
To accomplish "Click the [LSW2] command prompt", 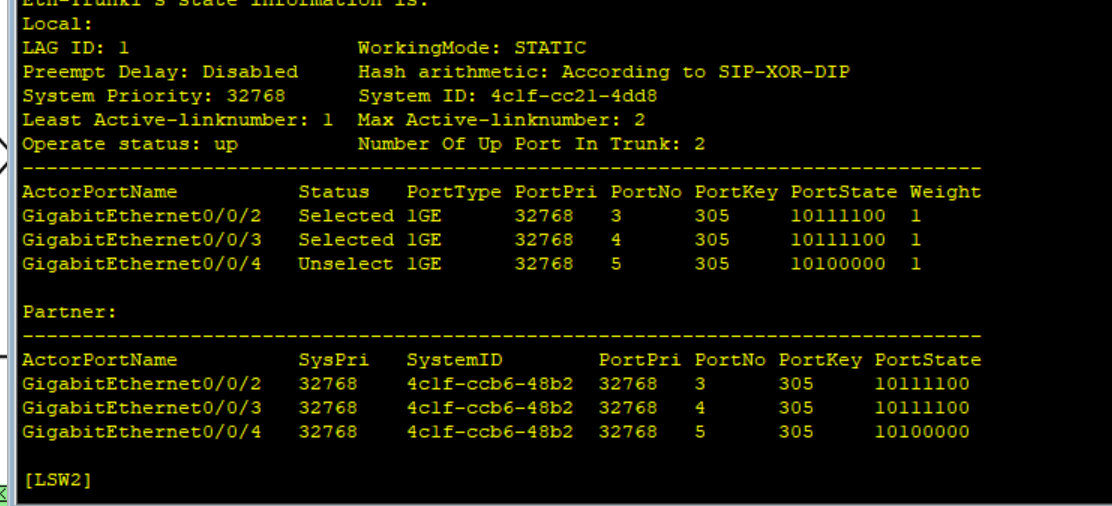I will (x=57, y=480).
